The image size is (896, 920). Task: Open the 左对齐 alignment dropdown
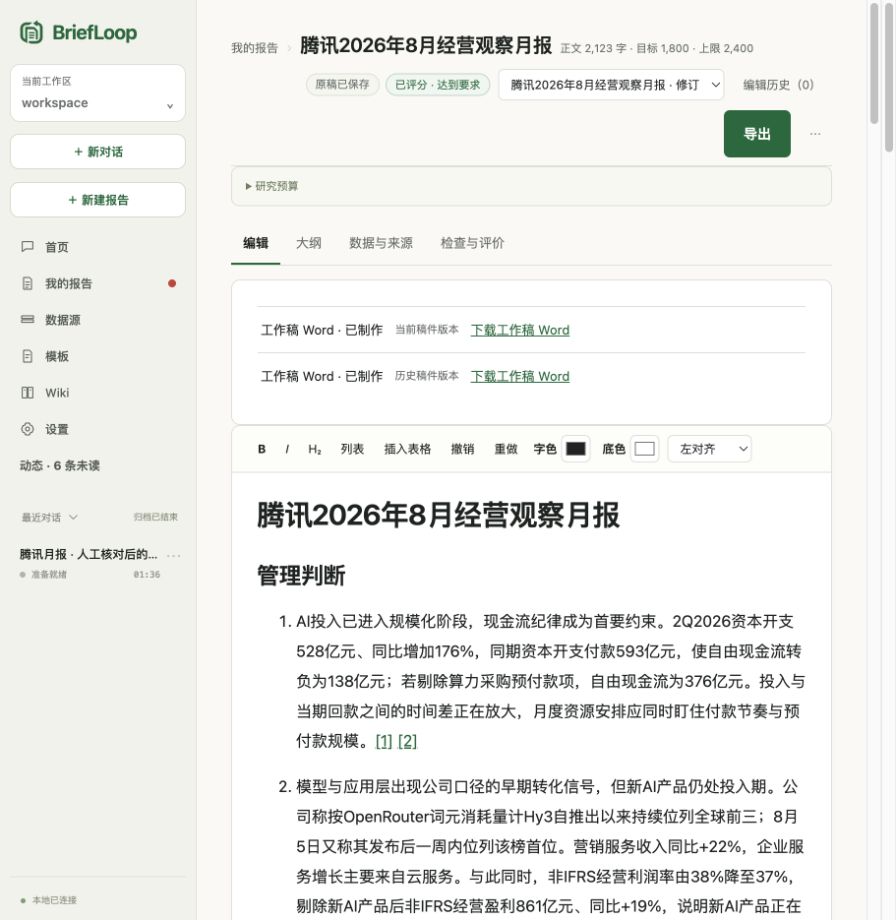[709, 449]
